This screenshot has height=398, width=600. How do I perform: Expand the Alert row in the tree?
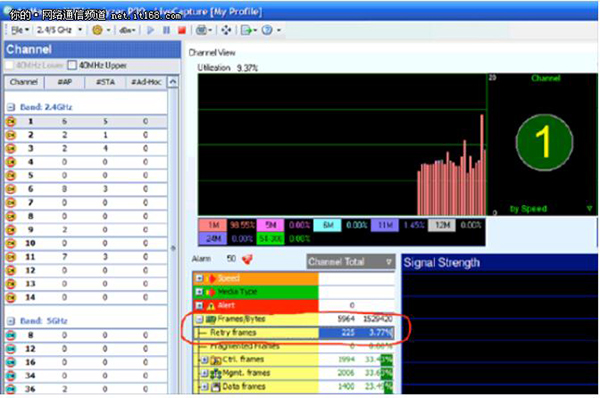click(199, 305)
